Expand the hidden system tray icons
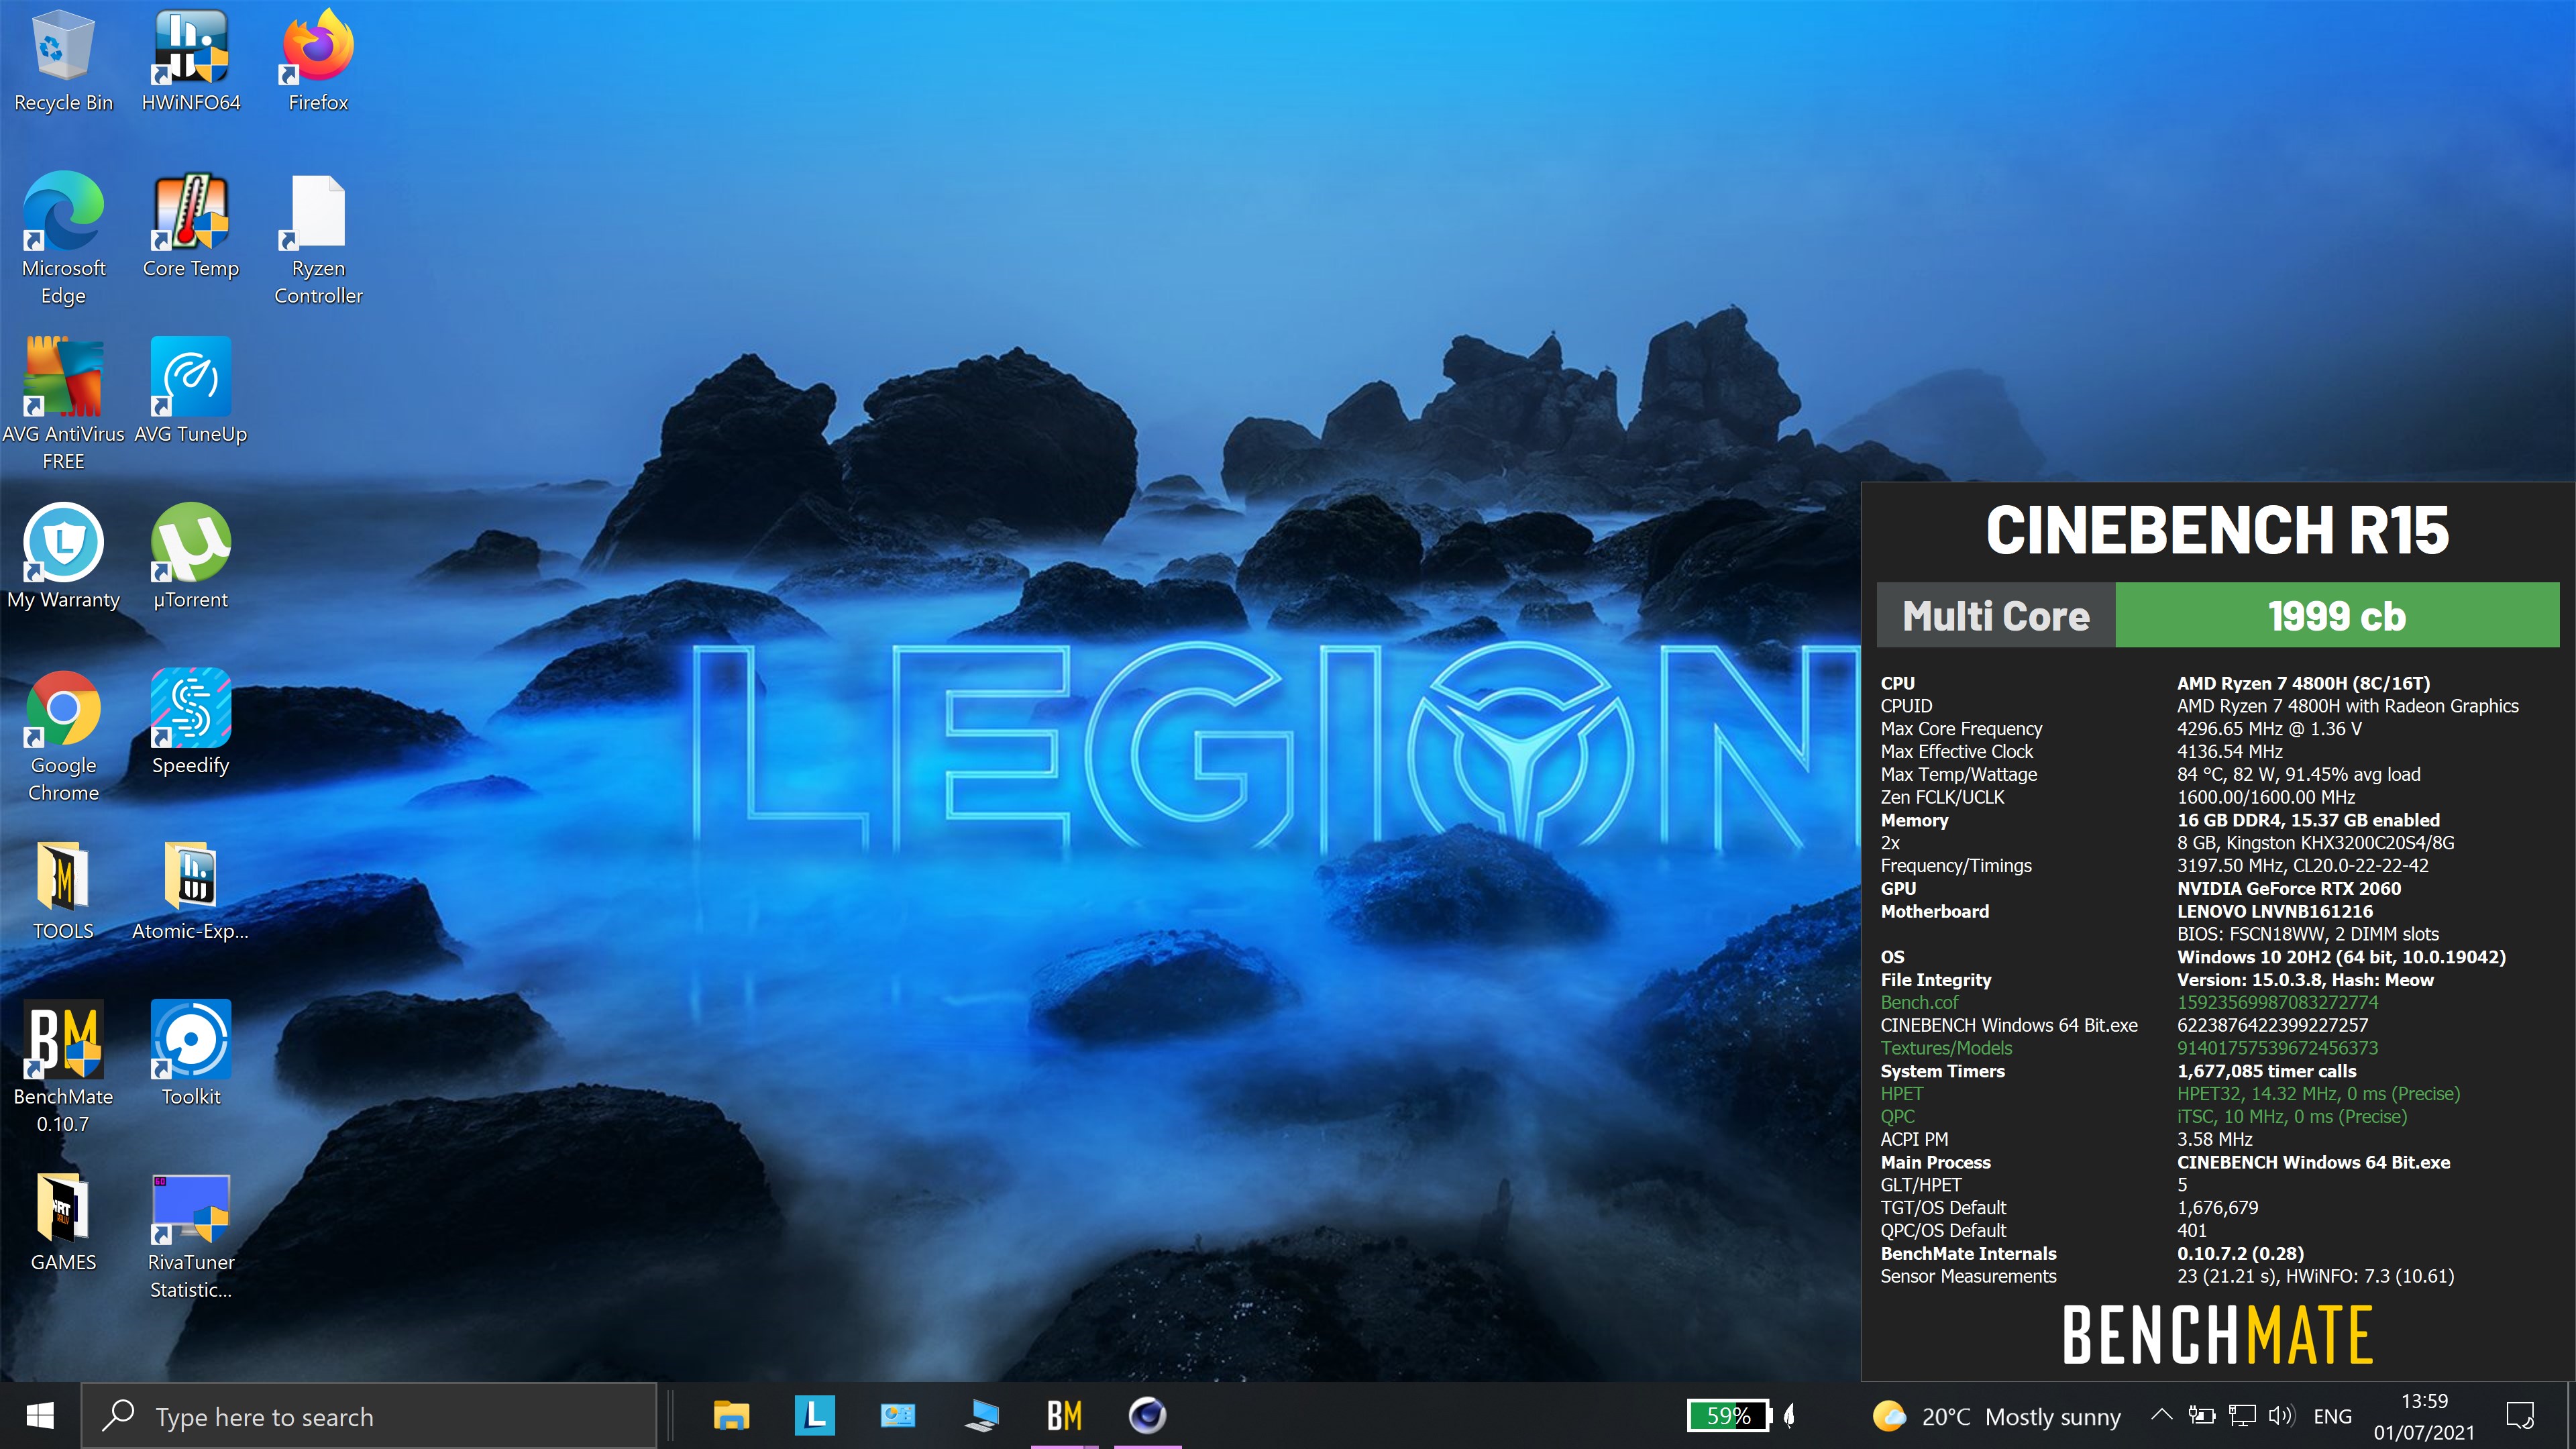The width and height of the screenshot is (2576, 1449). coord(2161,1415)
